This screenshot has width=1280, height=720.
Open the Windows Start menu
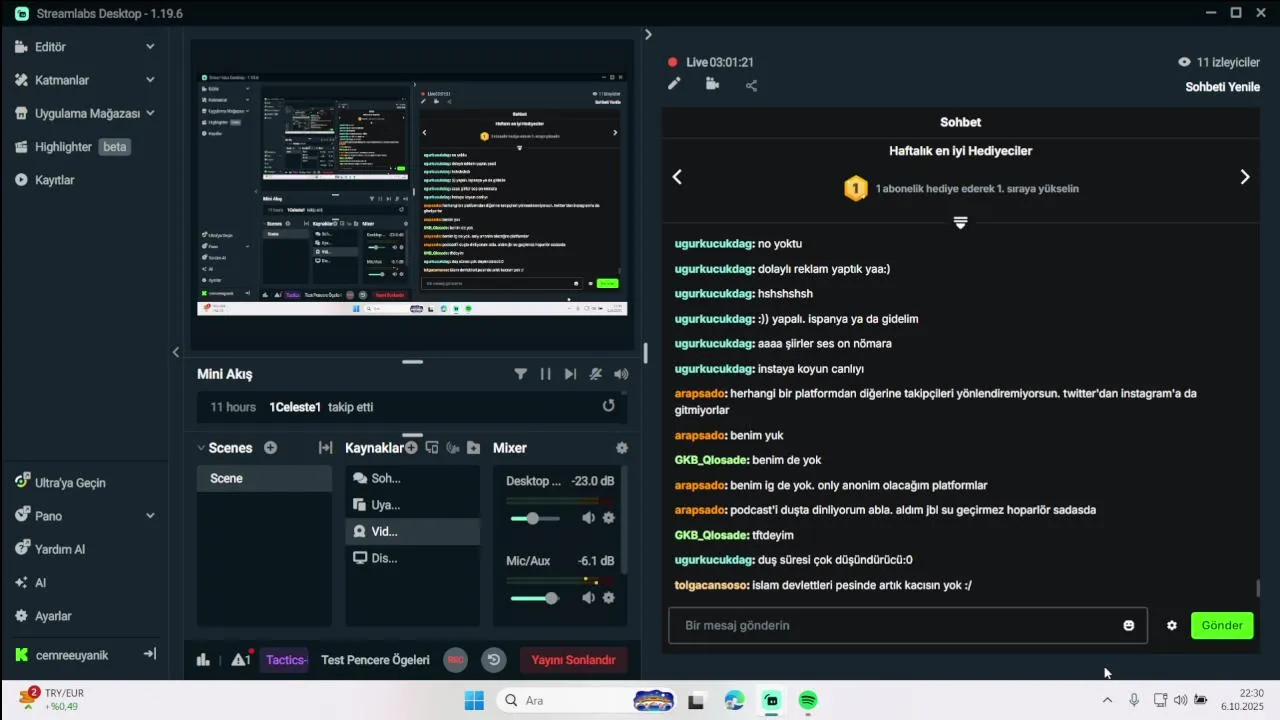coord(474,700)
